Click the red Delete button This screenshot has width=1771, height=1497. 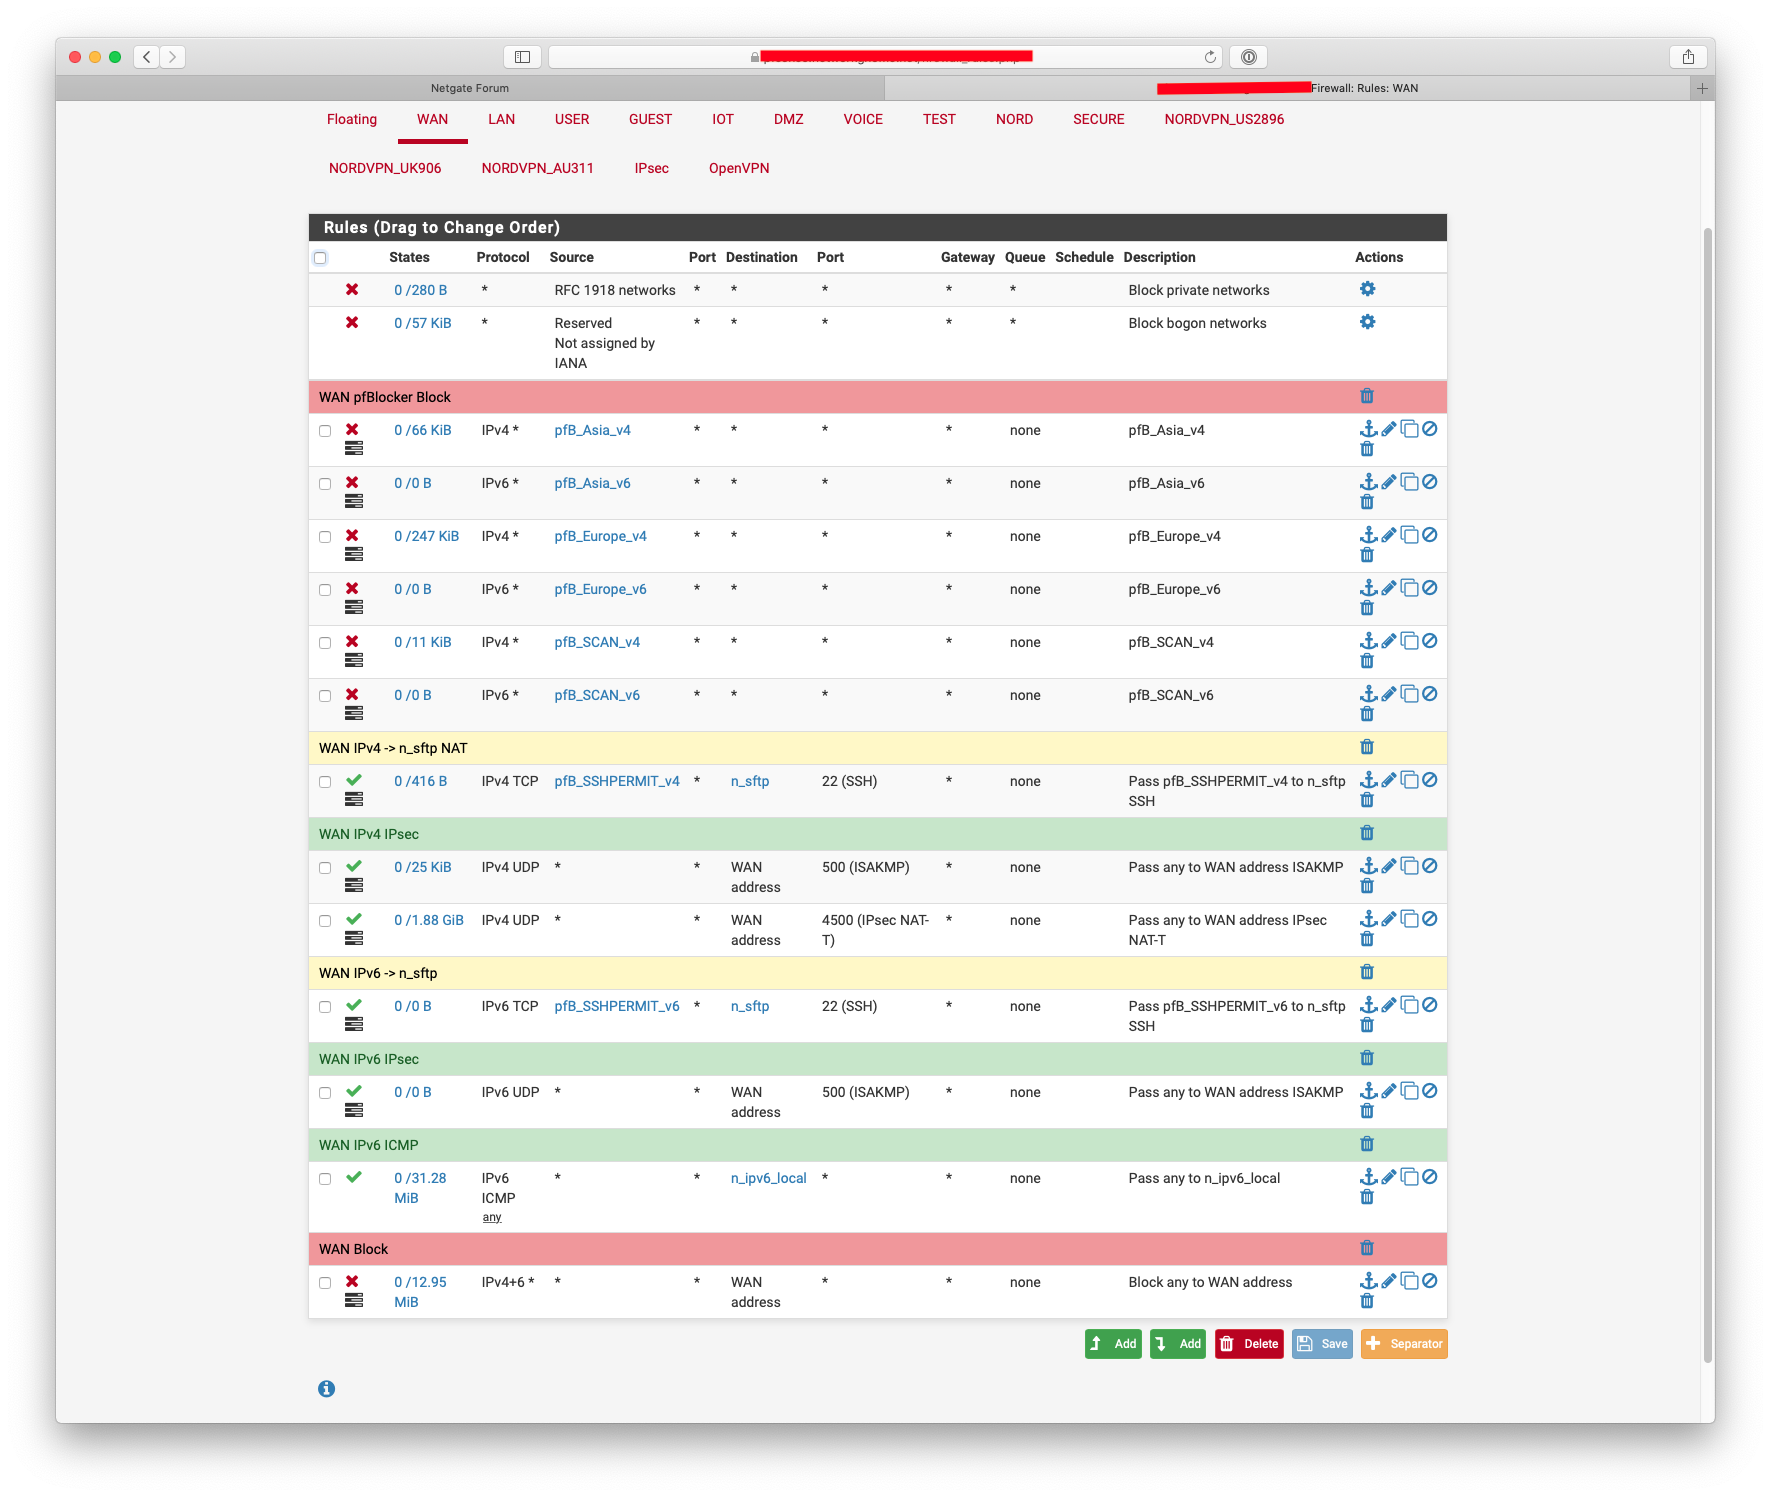[1249, 1344]
